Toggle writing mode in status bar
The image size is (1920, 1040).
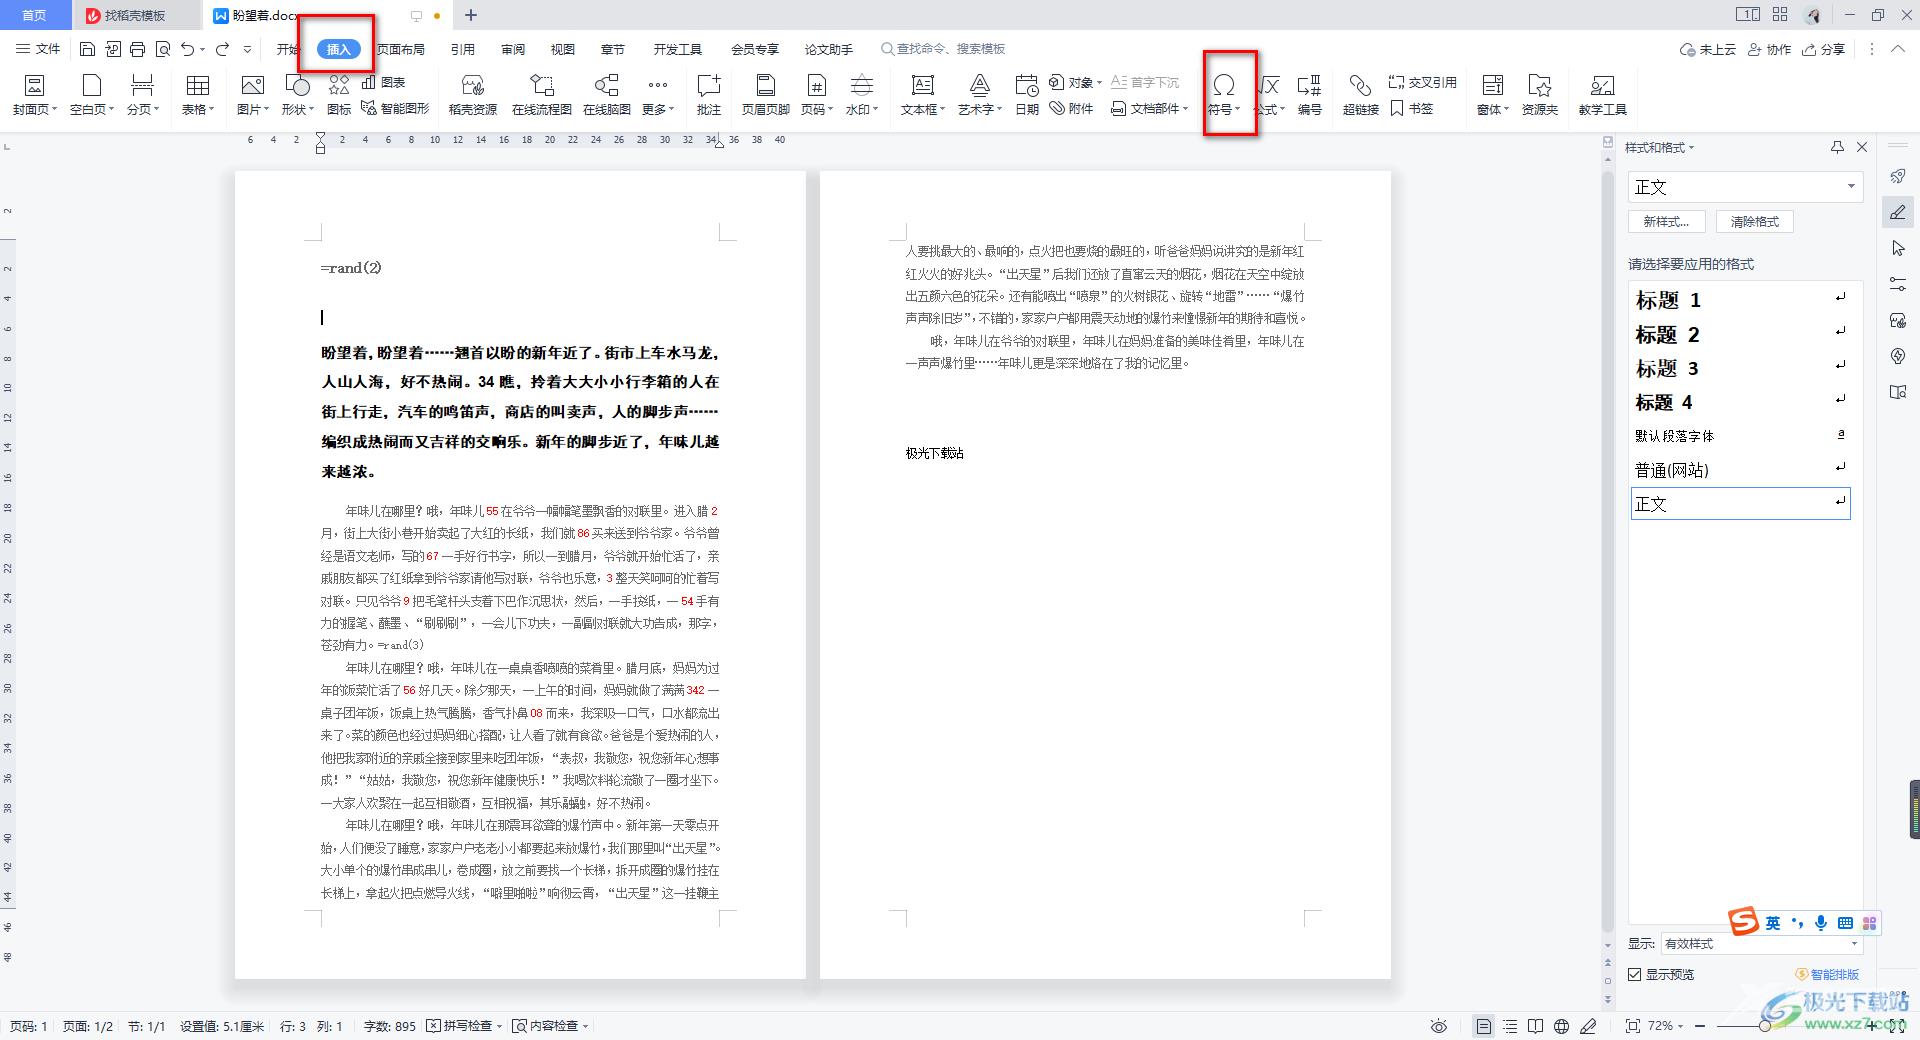pyautogui.click(x=1589, y=1026)
